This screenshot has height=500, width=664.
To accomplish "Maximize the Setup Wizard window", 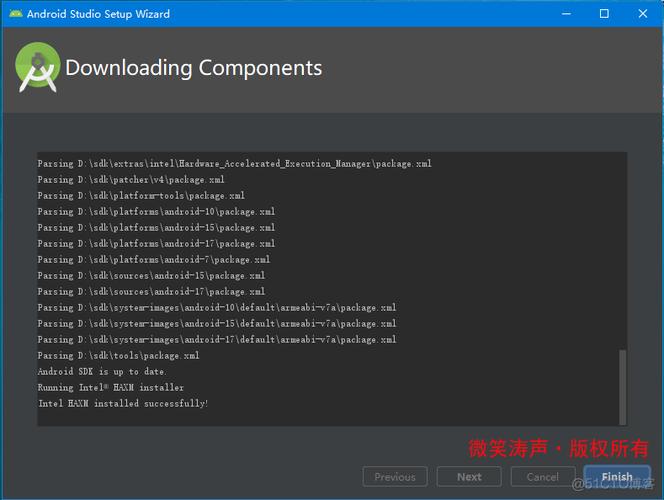I will tap(603, 14).
